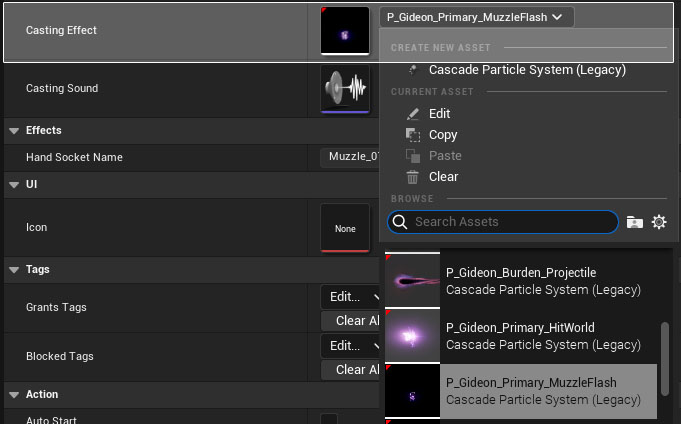Click the Casting Effect particle thumbnail
This screenshot has height=424, width=681.
coord(344,31)
